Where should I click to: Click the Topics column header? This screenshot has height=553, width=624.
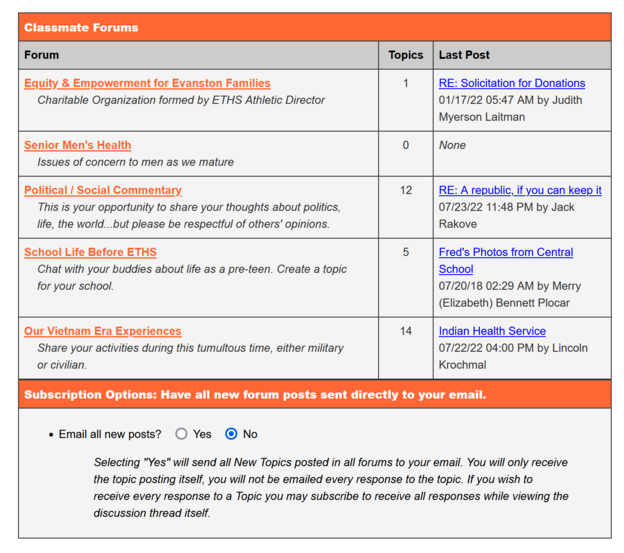point(405,55)
